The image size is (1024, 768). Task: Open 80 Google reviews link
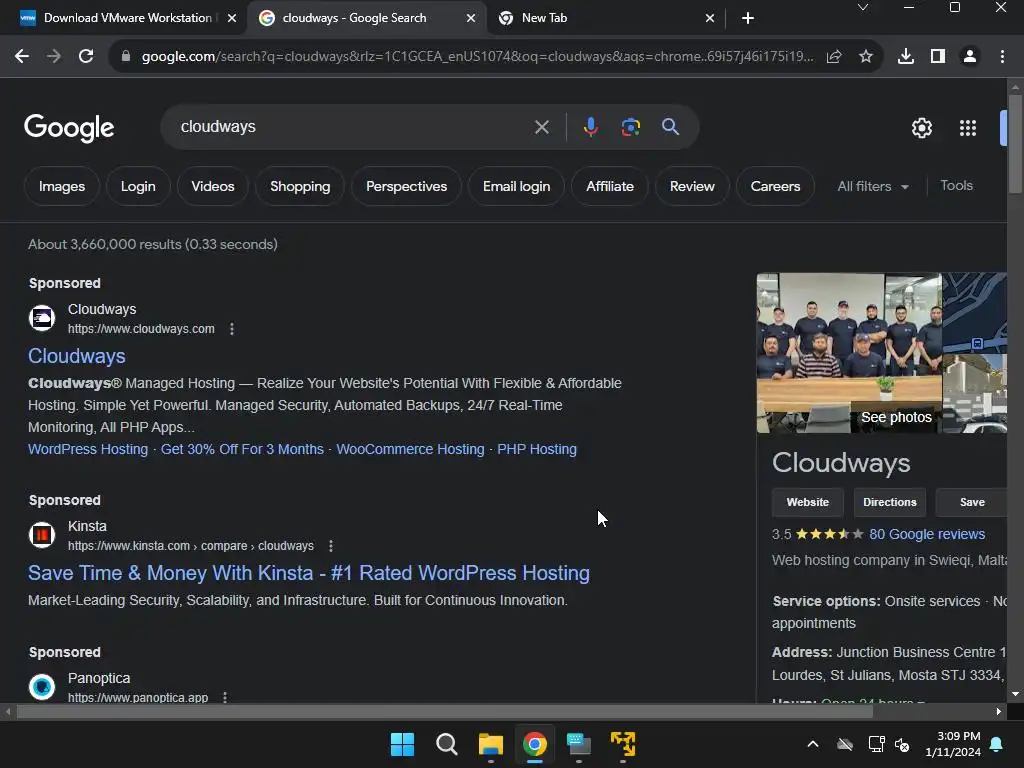click(927, 534)
